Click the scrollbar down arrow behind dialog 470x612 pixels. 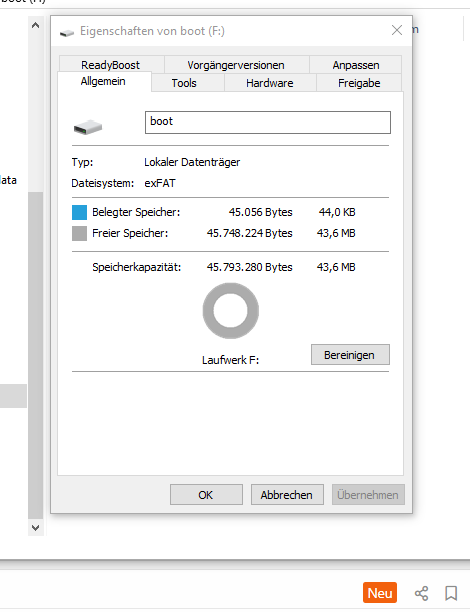click(x=36, y=528)
